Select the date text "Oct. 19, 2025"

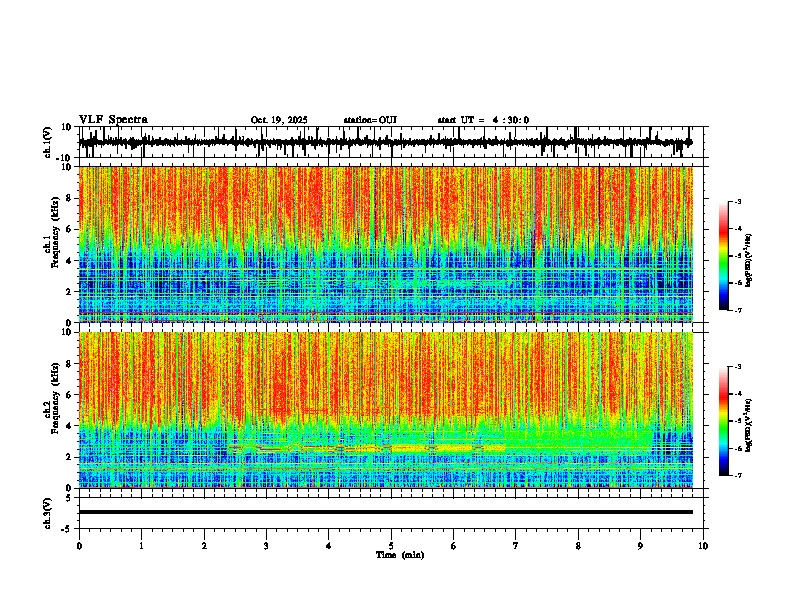click(279, 120)
